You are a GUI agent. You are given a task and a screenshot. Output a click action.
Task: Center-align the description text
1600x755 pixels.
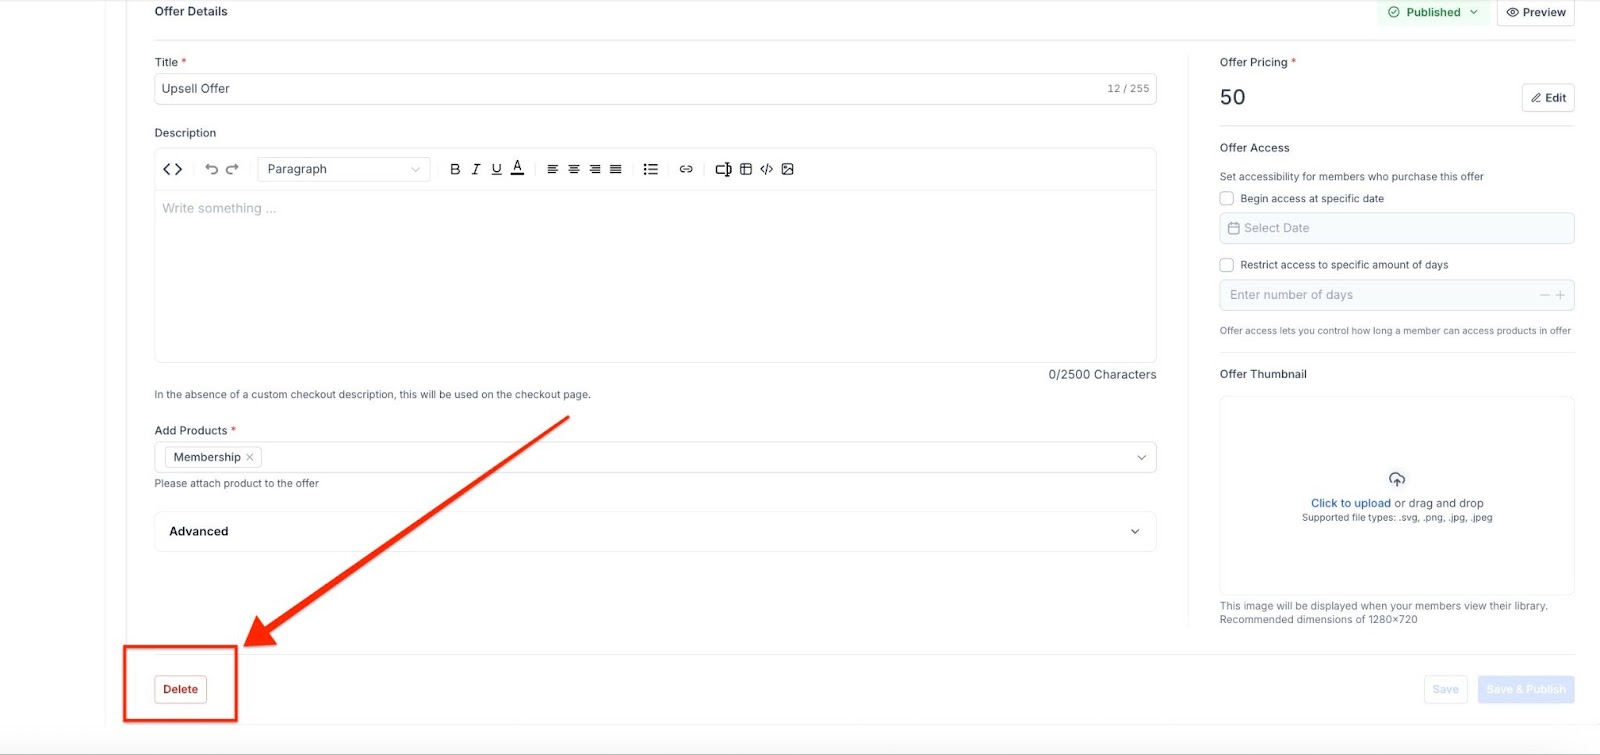point(574,169)
